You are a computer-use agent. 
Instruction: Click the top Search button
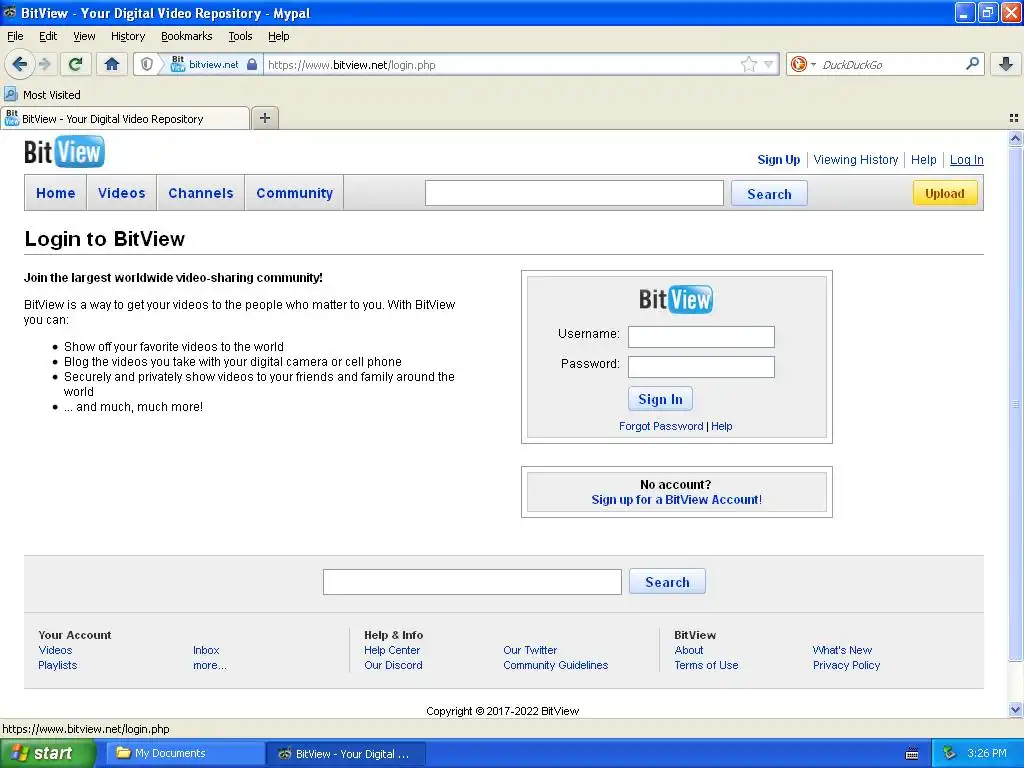pyautogui.click(x=769, y=194)
